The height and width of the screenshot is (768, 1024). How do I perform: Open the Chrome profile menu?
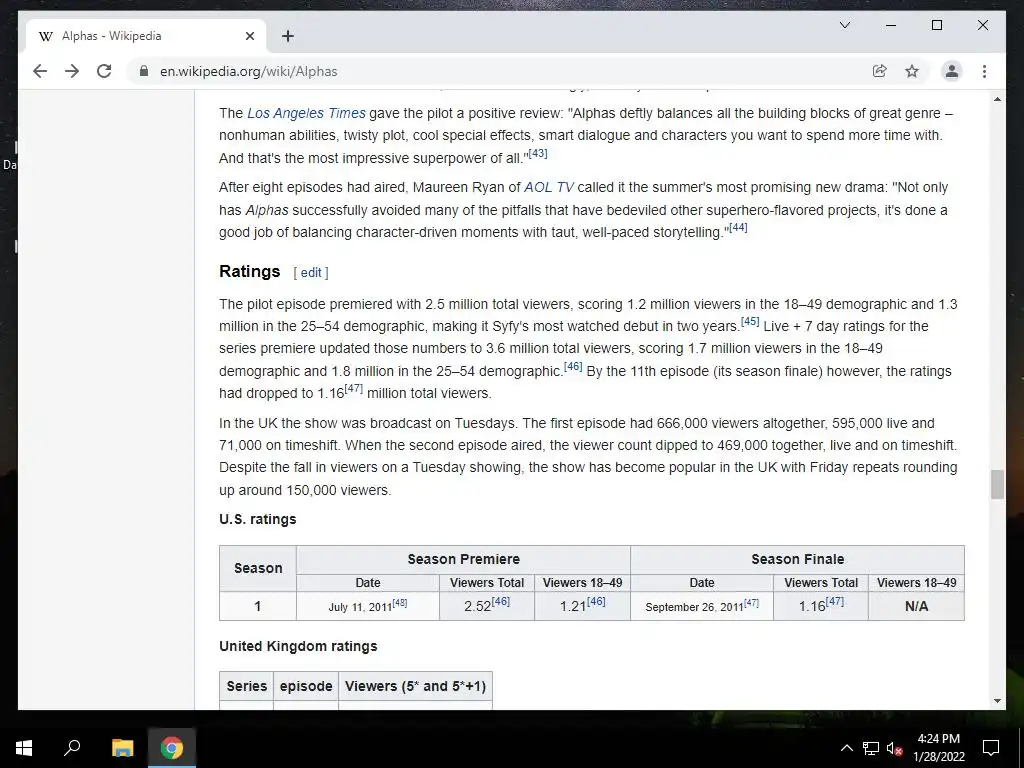pyautogui.click(x=952, y=71)
